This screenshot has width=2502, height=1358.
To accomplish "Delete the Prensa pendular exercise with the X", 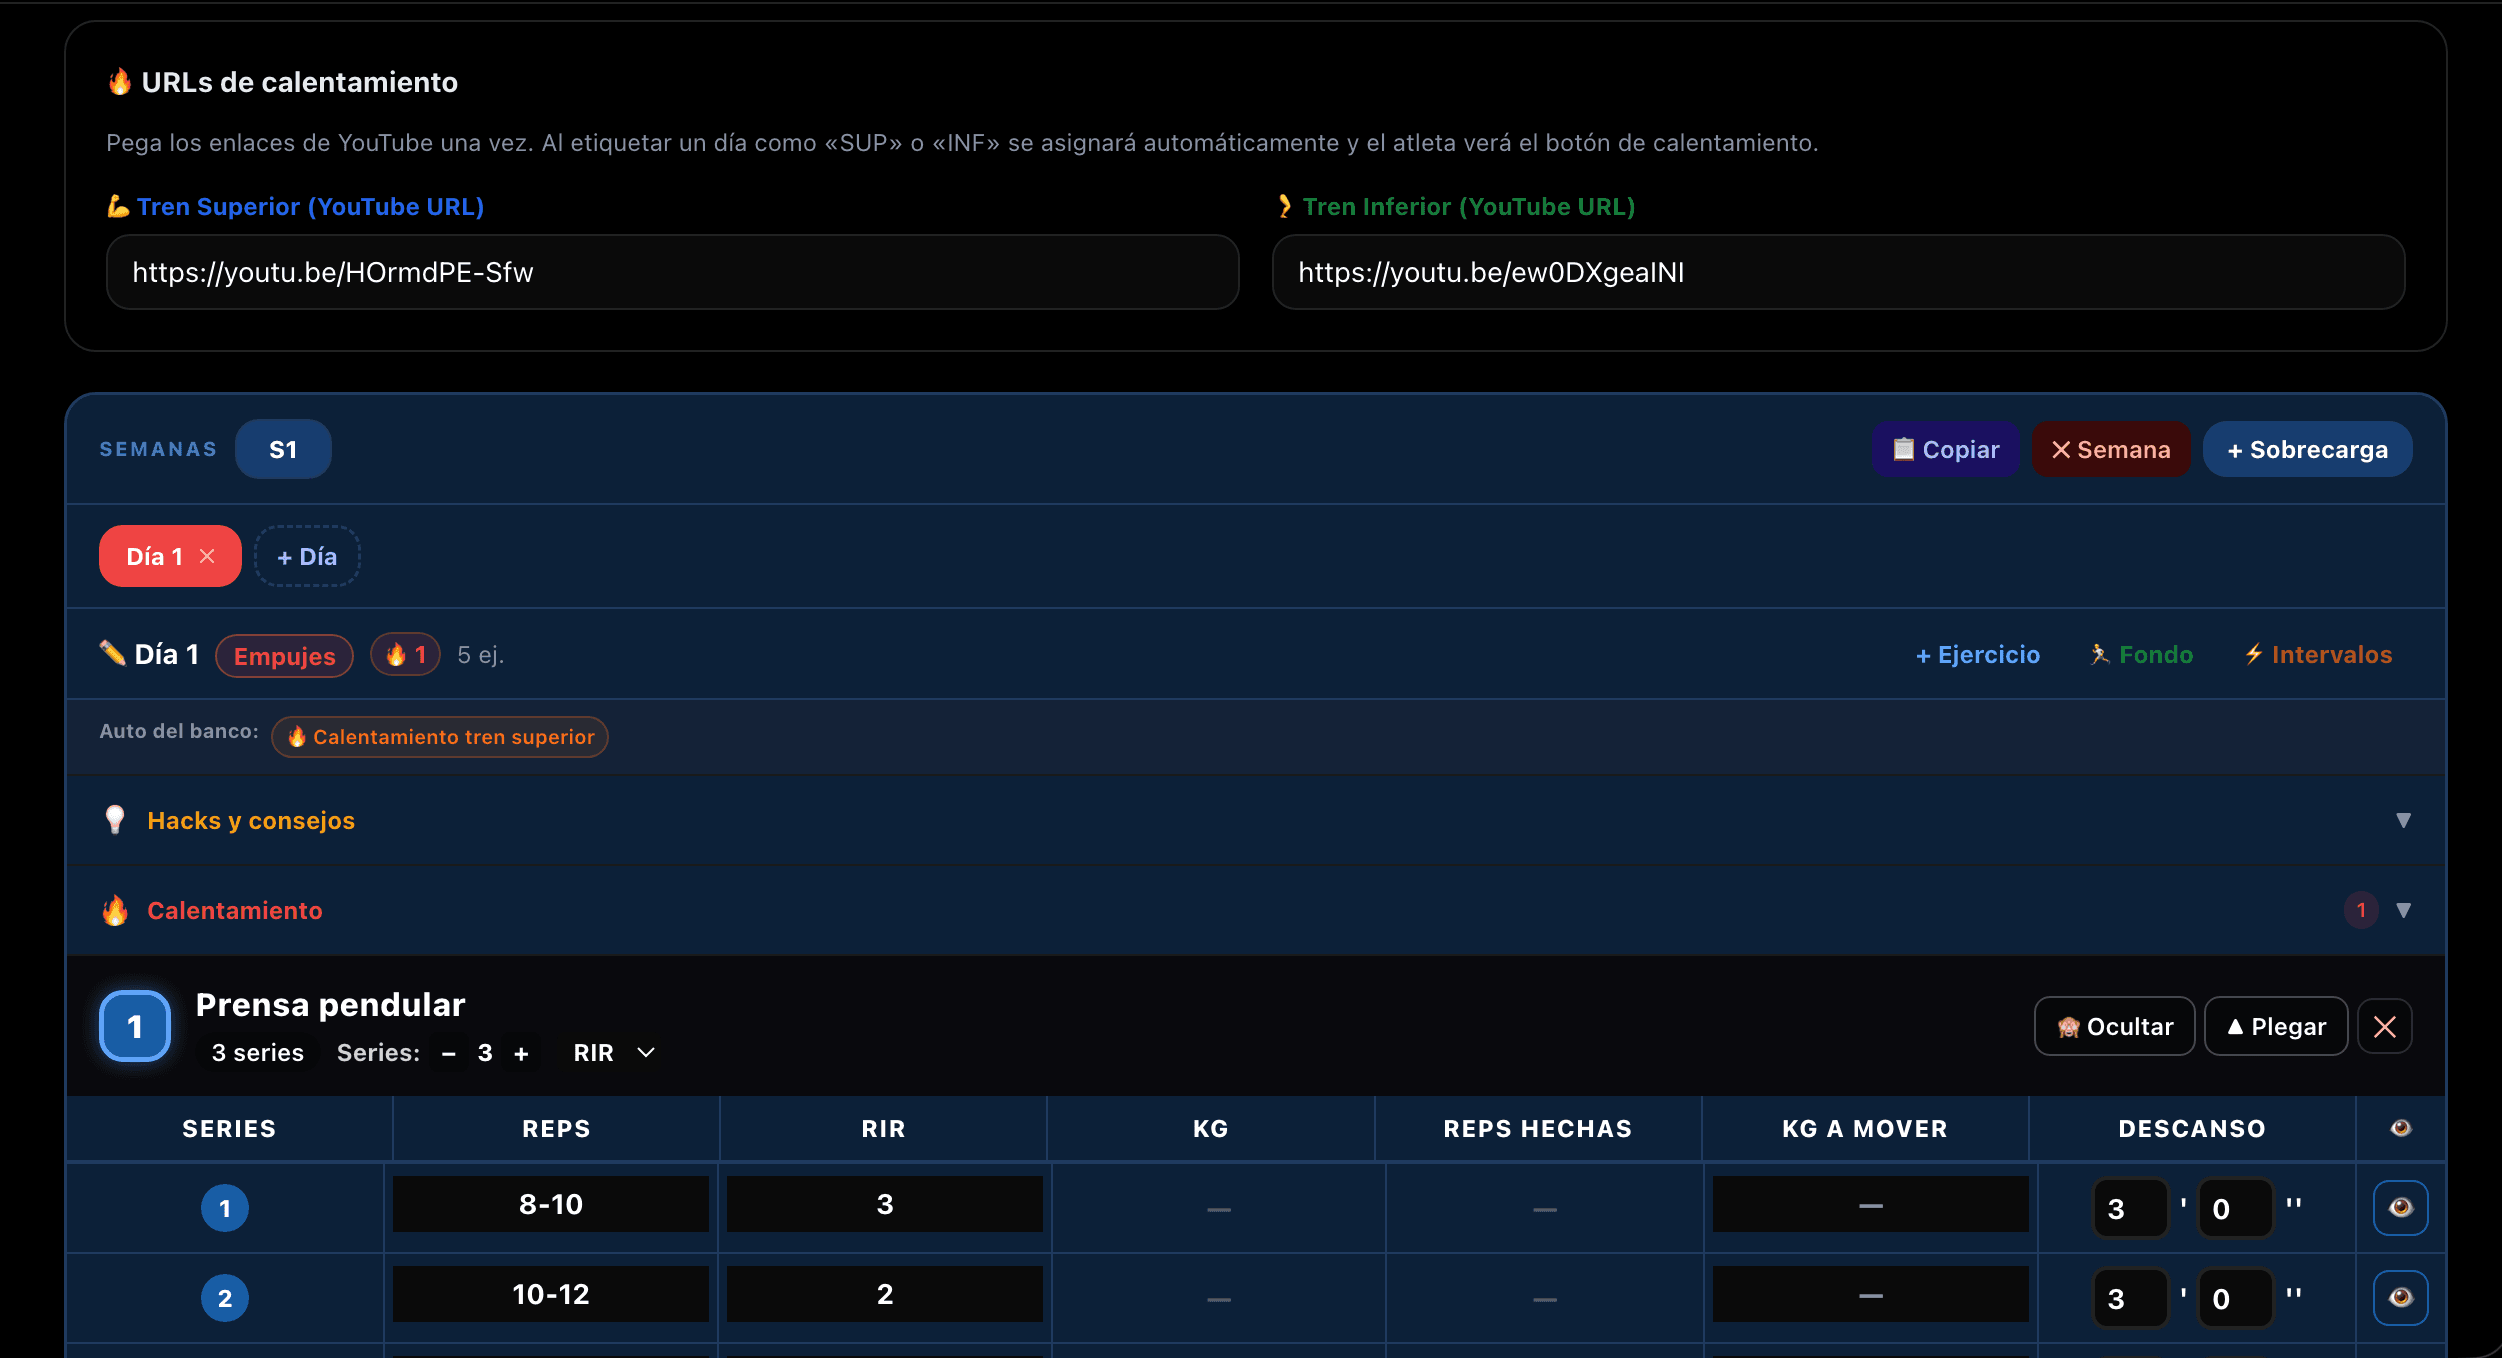I will (x=2384, y=1026).
